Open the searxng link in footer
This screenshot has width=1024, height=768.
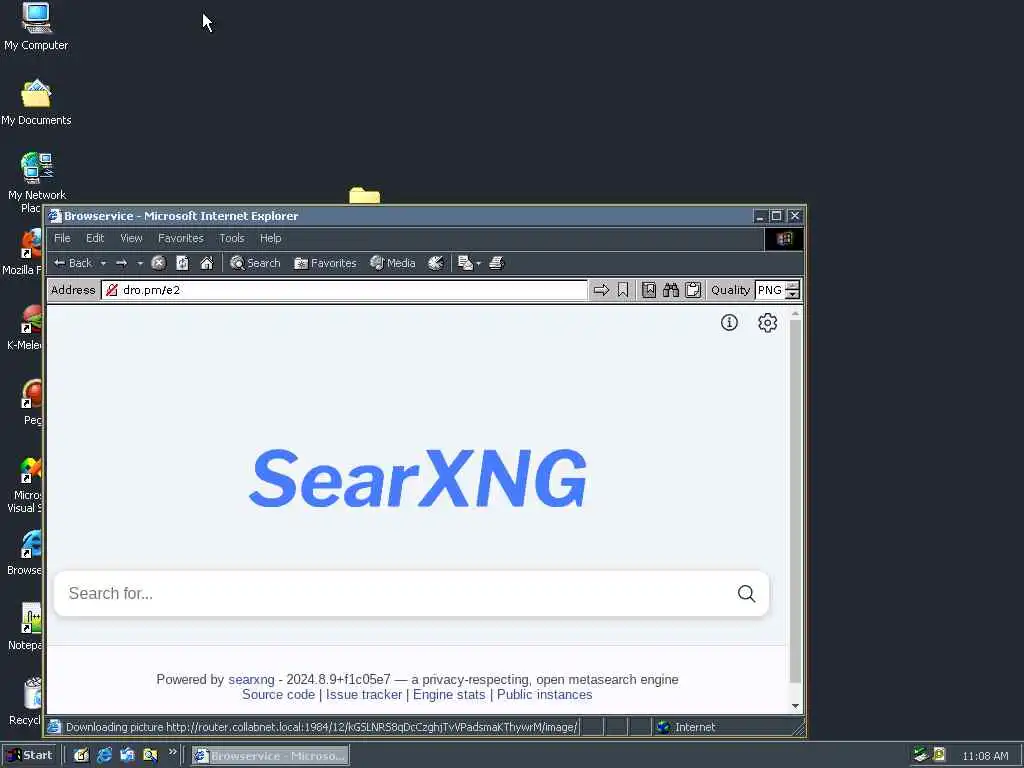(x=251, y=680)
